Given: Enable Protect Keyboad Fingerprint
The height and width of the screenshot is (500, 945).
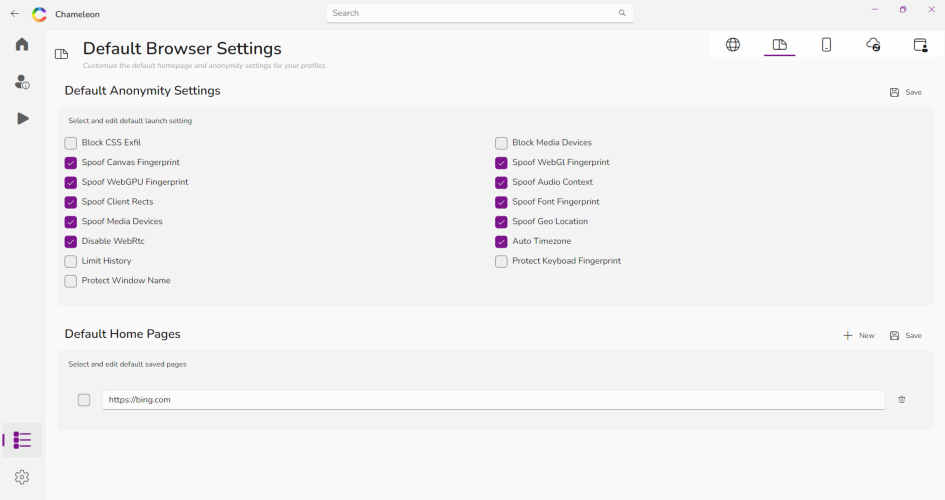Looking at the screenshot, I should [x=501, y=261].
